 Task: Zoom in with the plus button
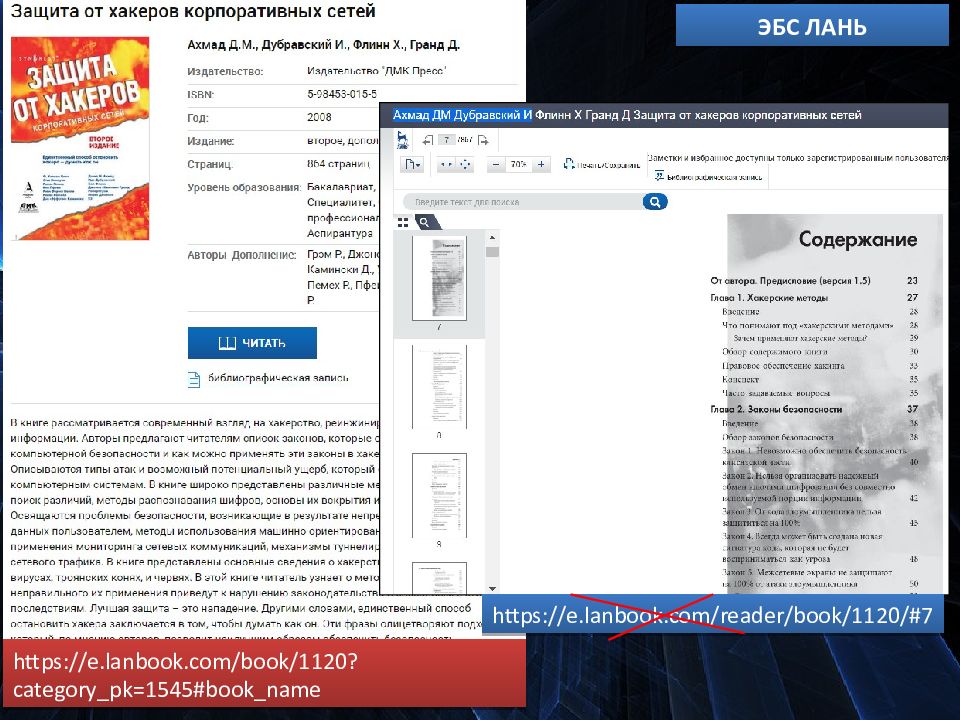[x=541, y=164]
